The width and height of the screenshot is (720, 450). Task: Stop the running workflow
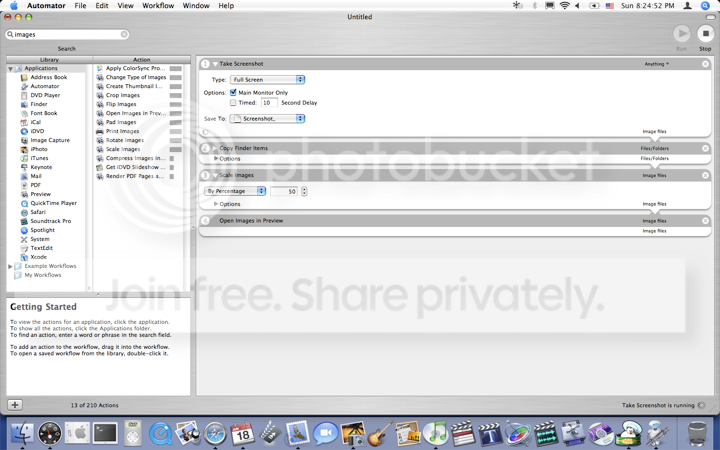point(705,34)
